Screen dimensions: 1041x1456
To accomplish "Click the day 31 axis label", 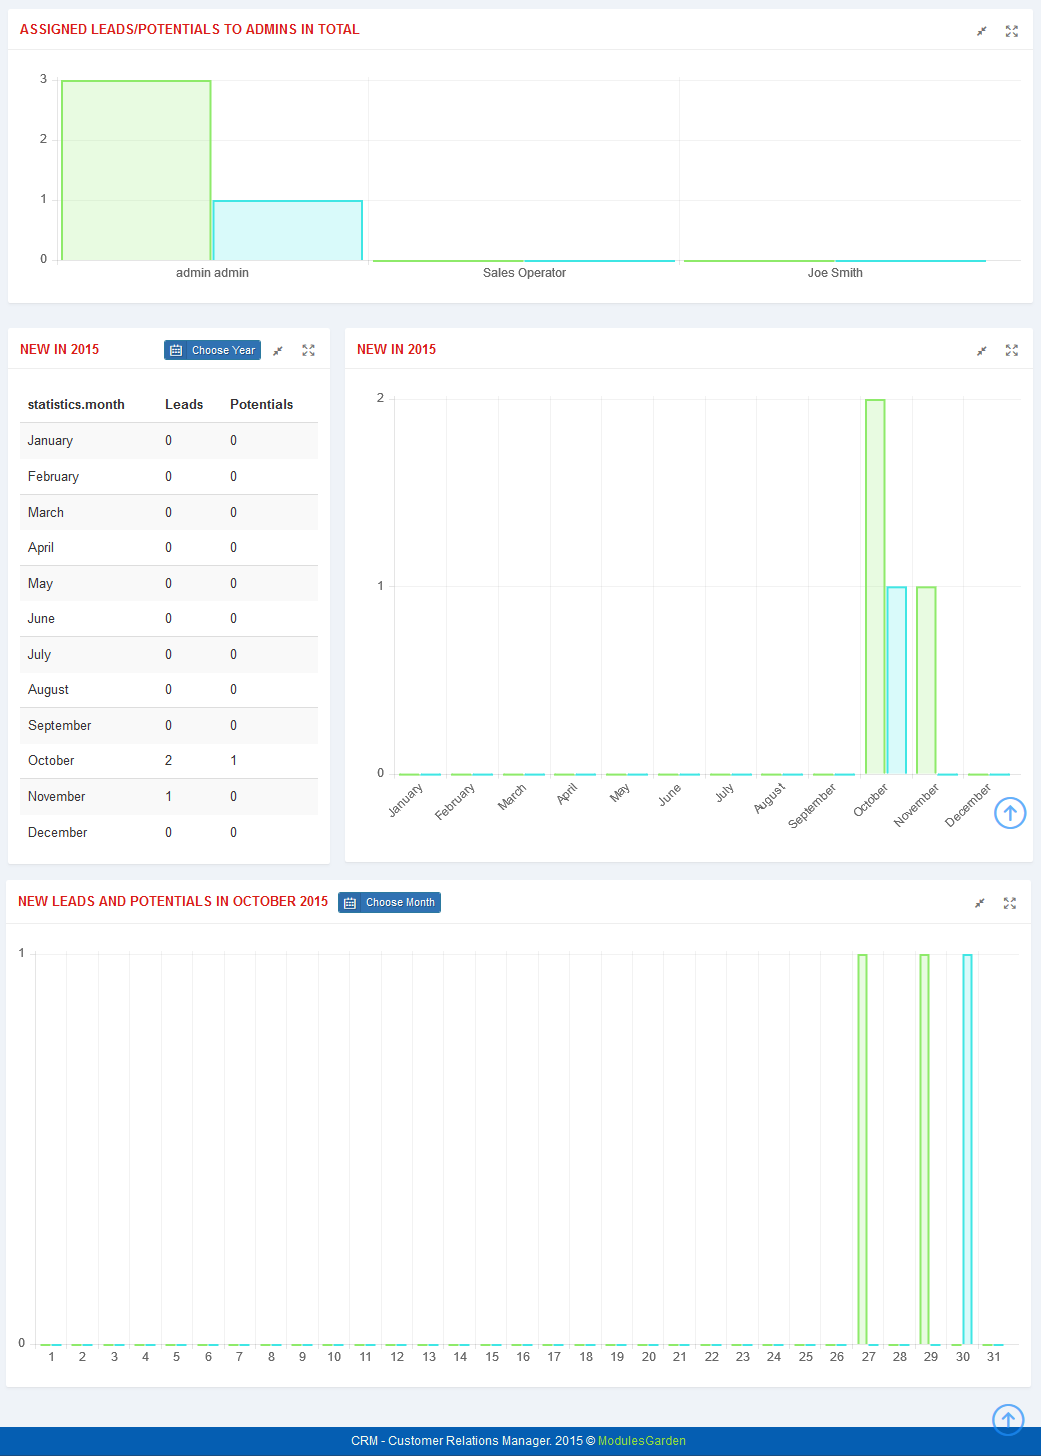I will pos(994,1357).
